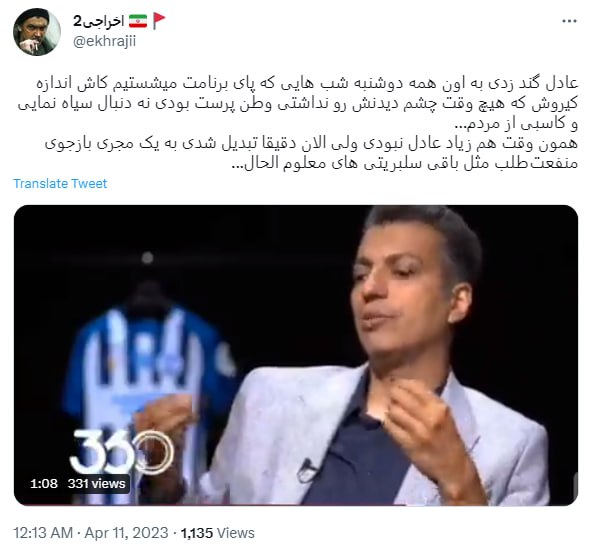Click the 331 views video badge
The image size is (593, 553).
pyautogui.click(x=96, y=483)
